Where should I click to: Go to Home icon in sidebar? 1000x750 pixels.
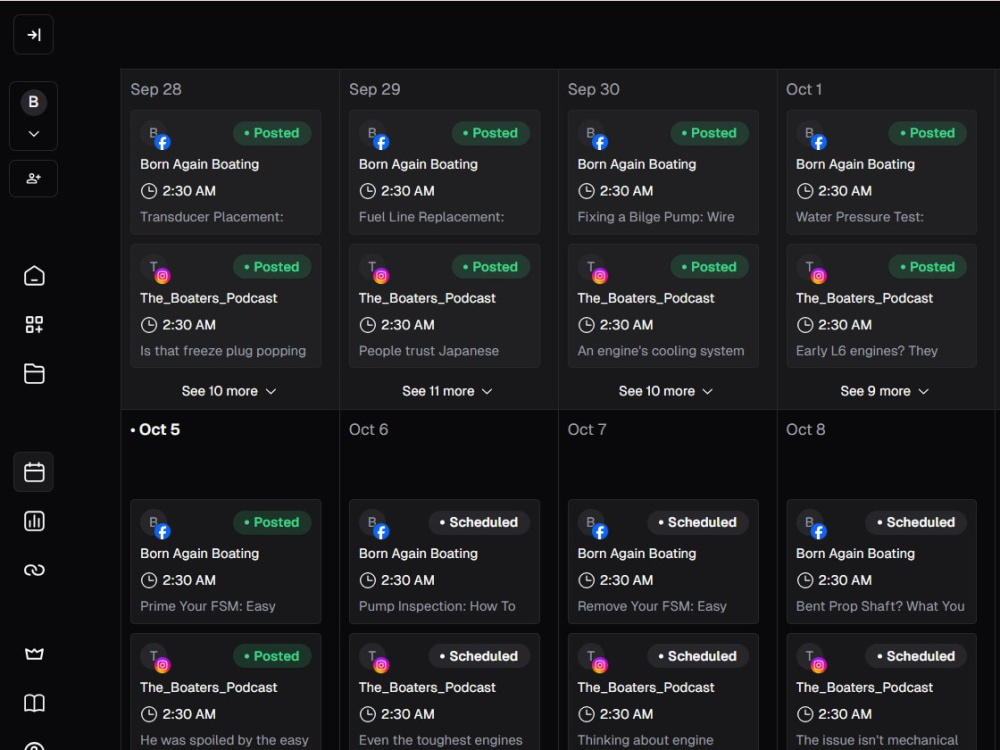pyautogui.click(x=34, y=276)
